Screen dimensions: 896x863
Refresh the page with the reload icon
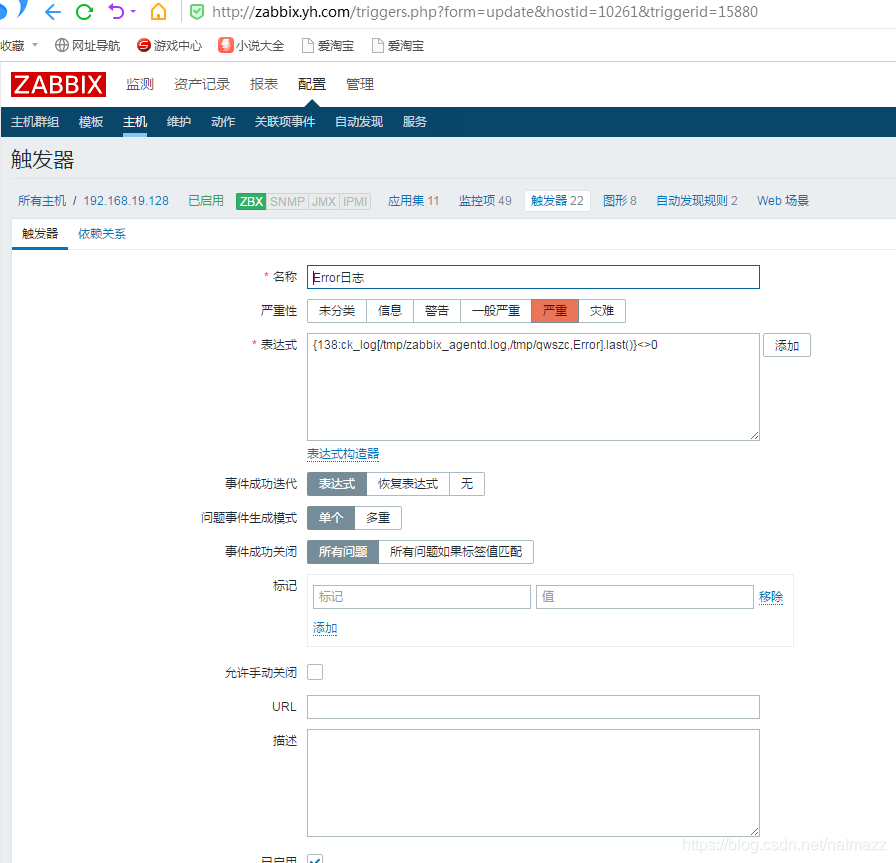[x=84, y=13]
